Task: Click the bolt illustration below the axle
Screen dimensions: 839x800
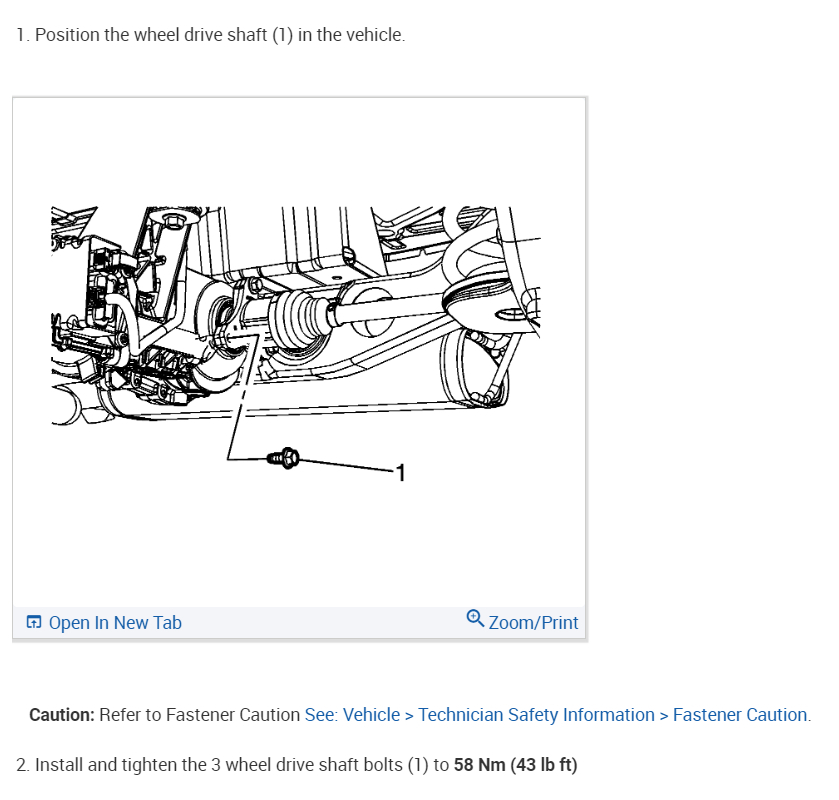Action: [283, 458]
